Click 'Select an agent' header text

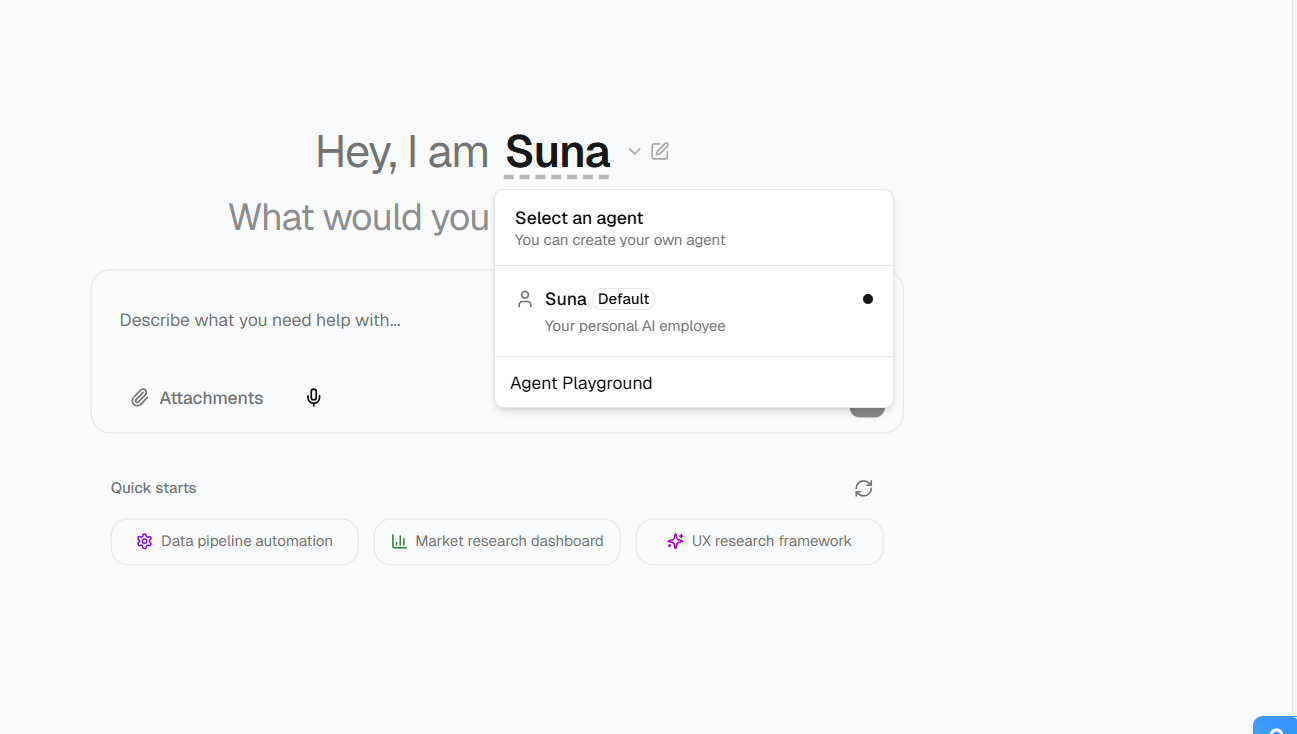(579, 218)
